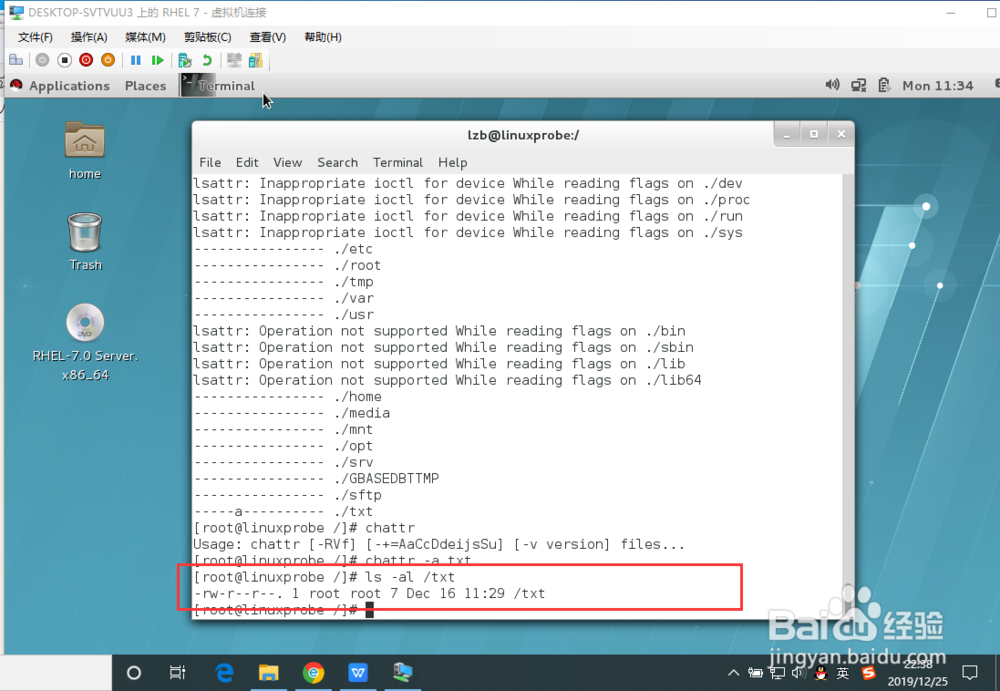The height and width of the screenshot is (691, 1000).
Task: Click the GNOME volume icon
Action: point(832,85)
